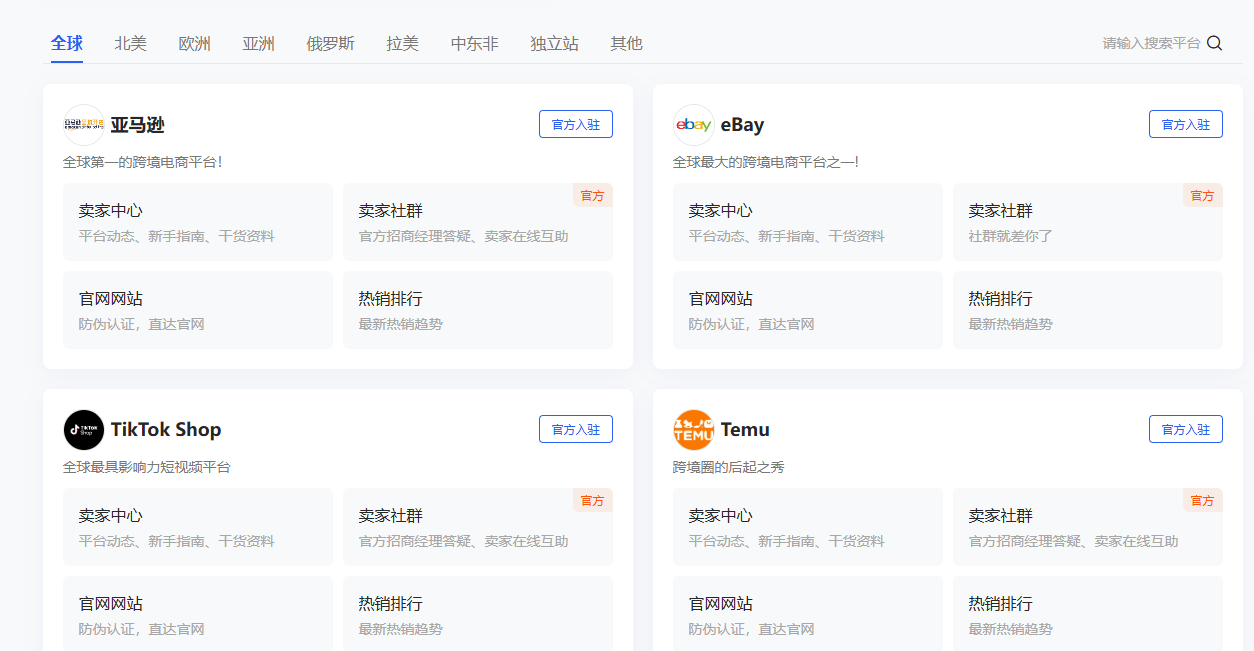Visit eBay 官网网站 card

(x=807, y=310)
